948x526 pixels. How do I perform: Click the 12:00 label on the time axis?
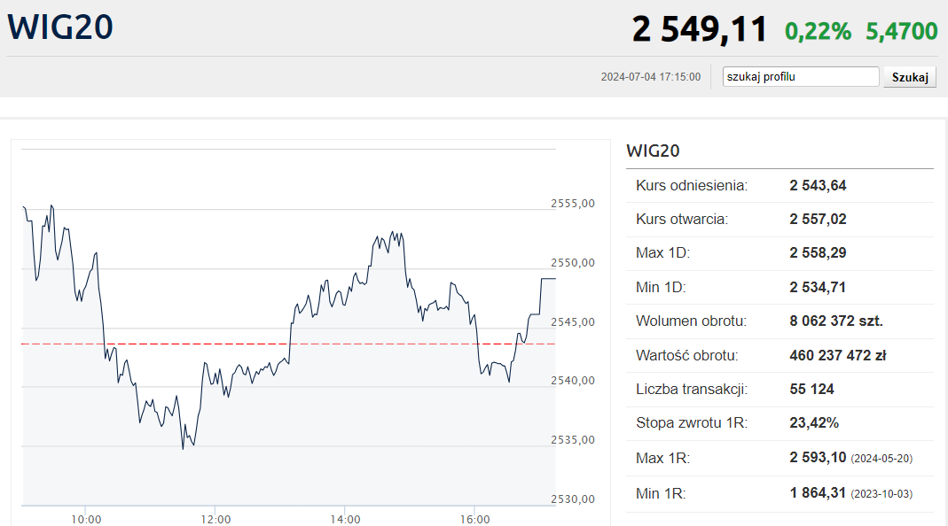(215, 519)
